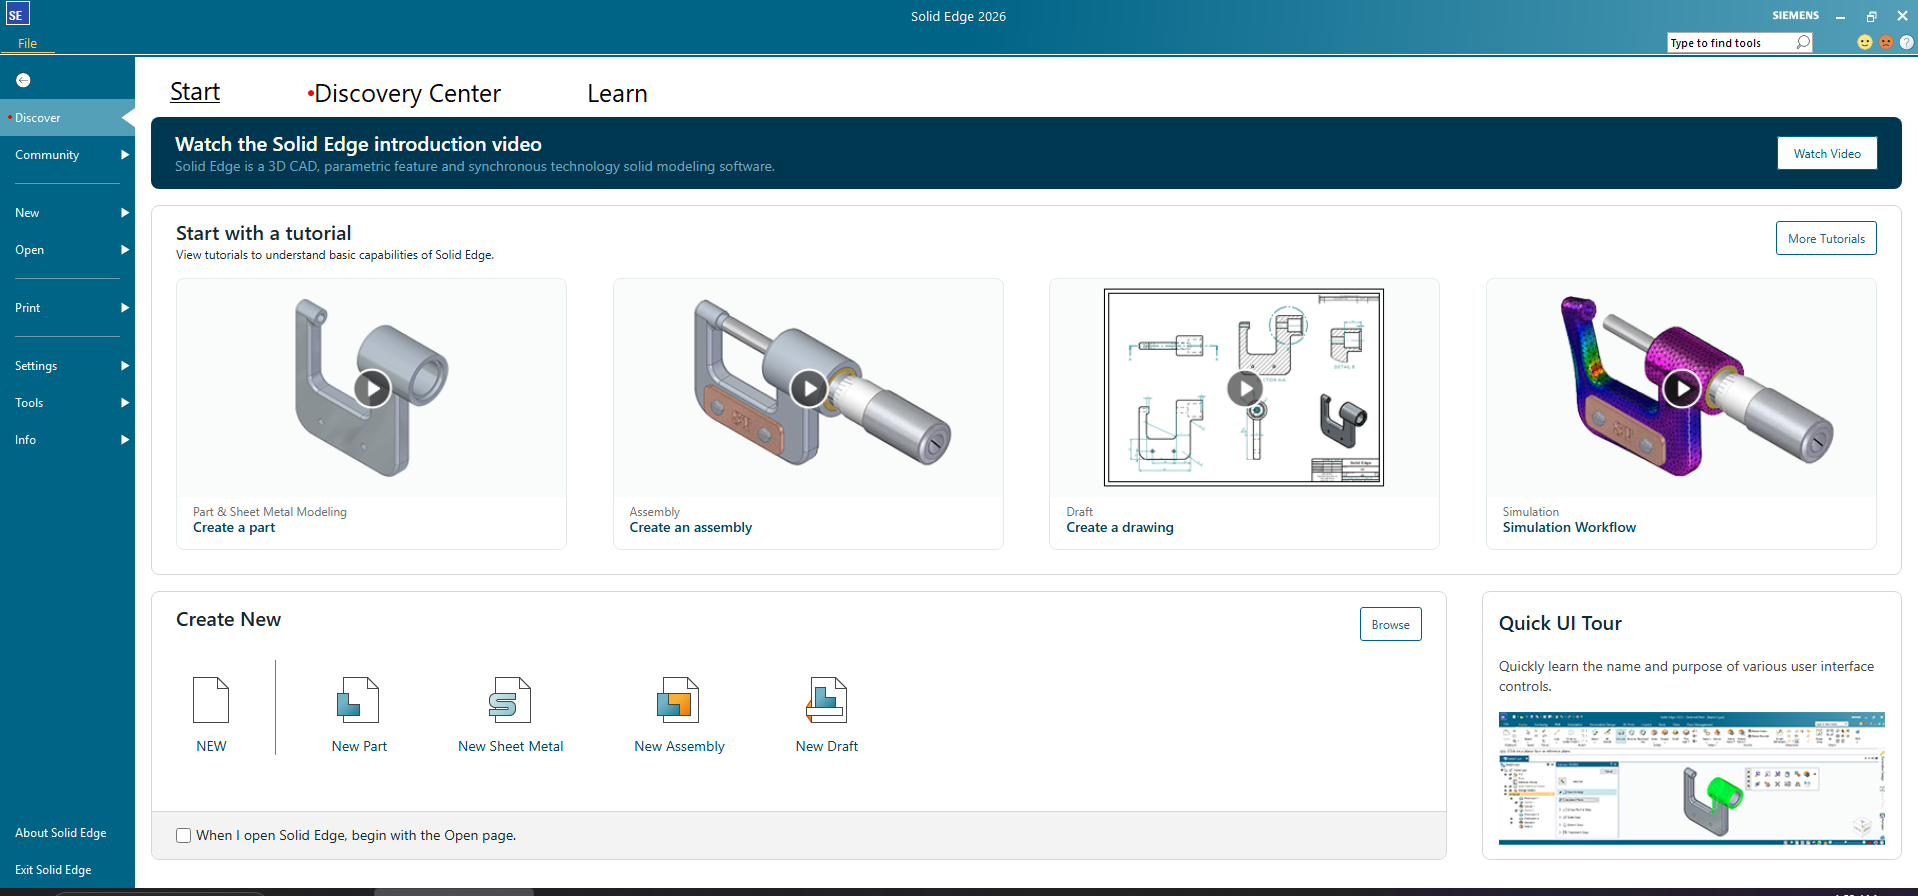Click the New Draft icon
This screenshot has height=896, width=1918.
[x=826, y=700]
